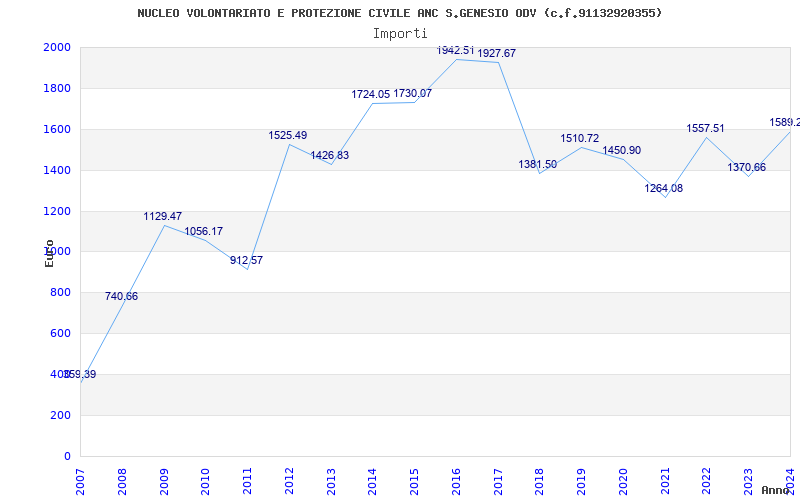800x500 pixels.
Task: Select data label 740.66 for 2008
Action: point(121,296)
